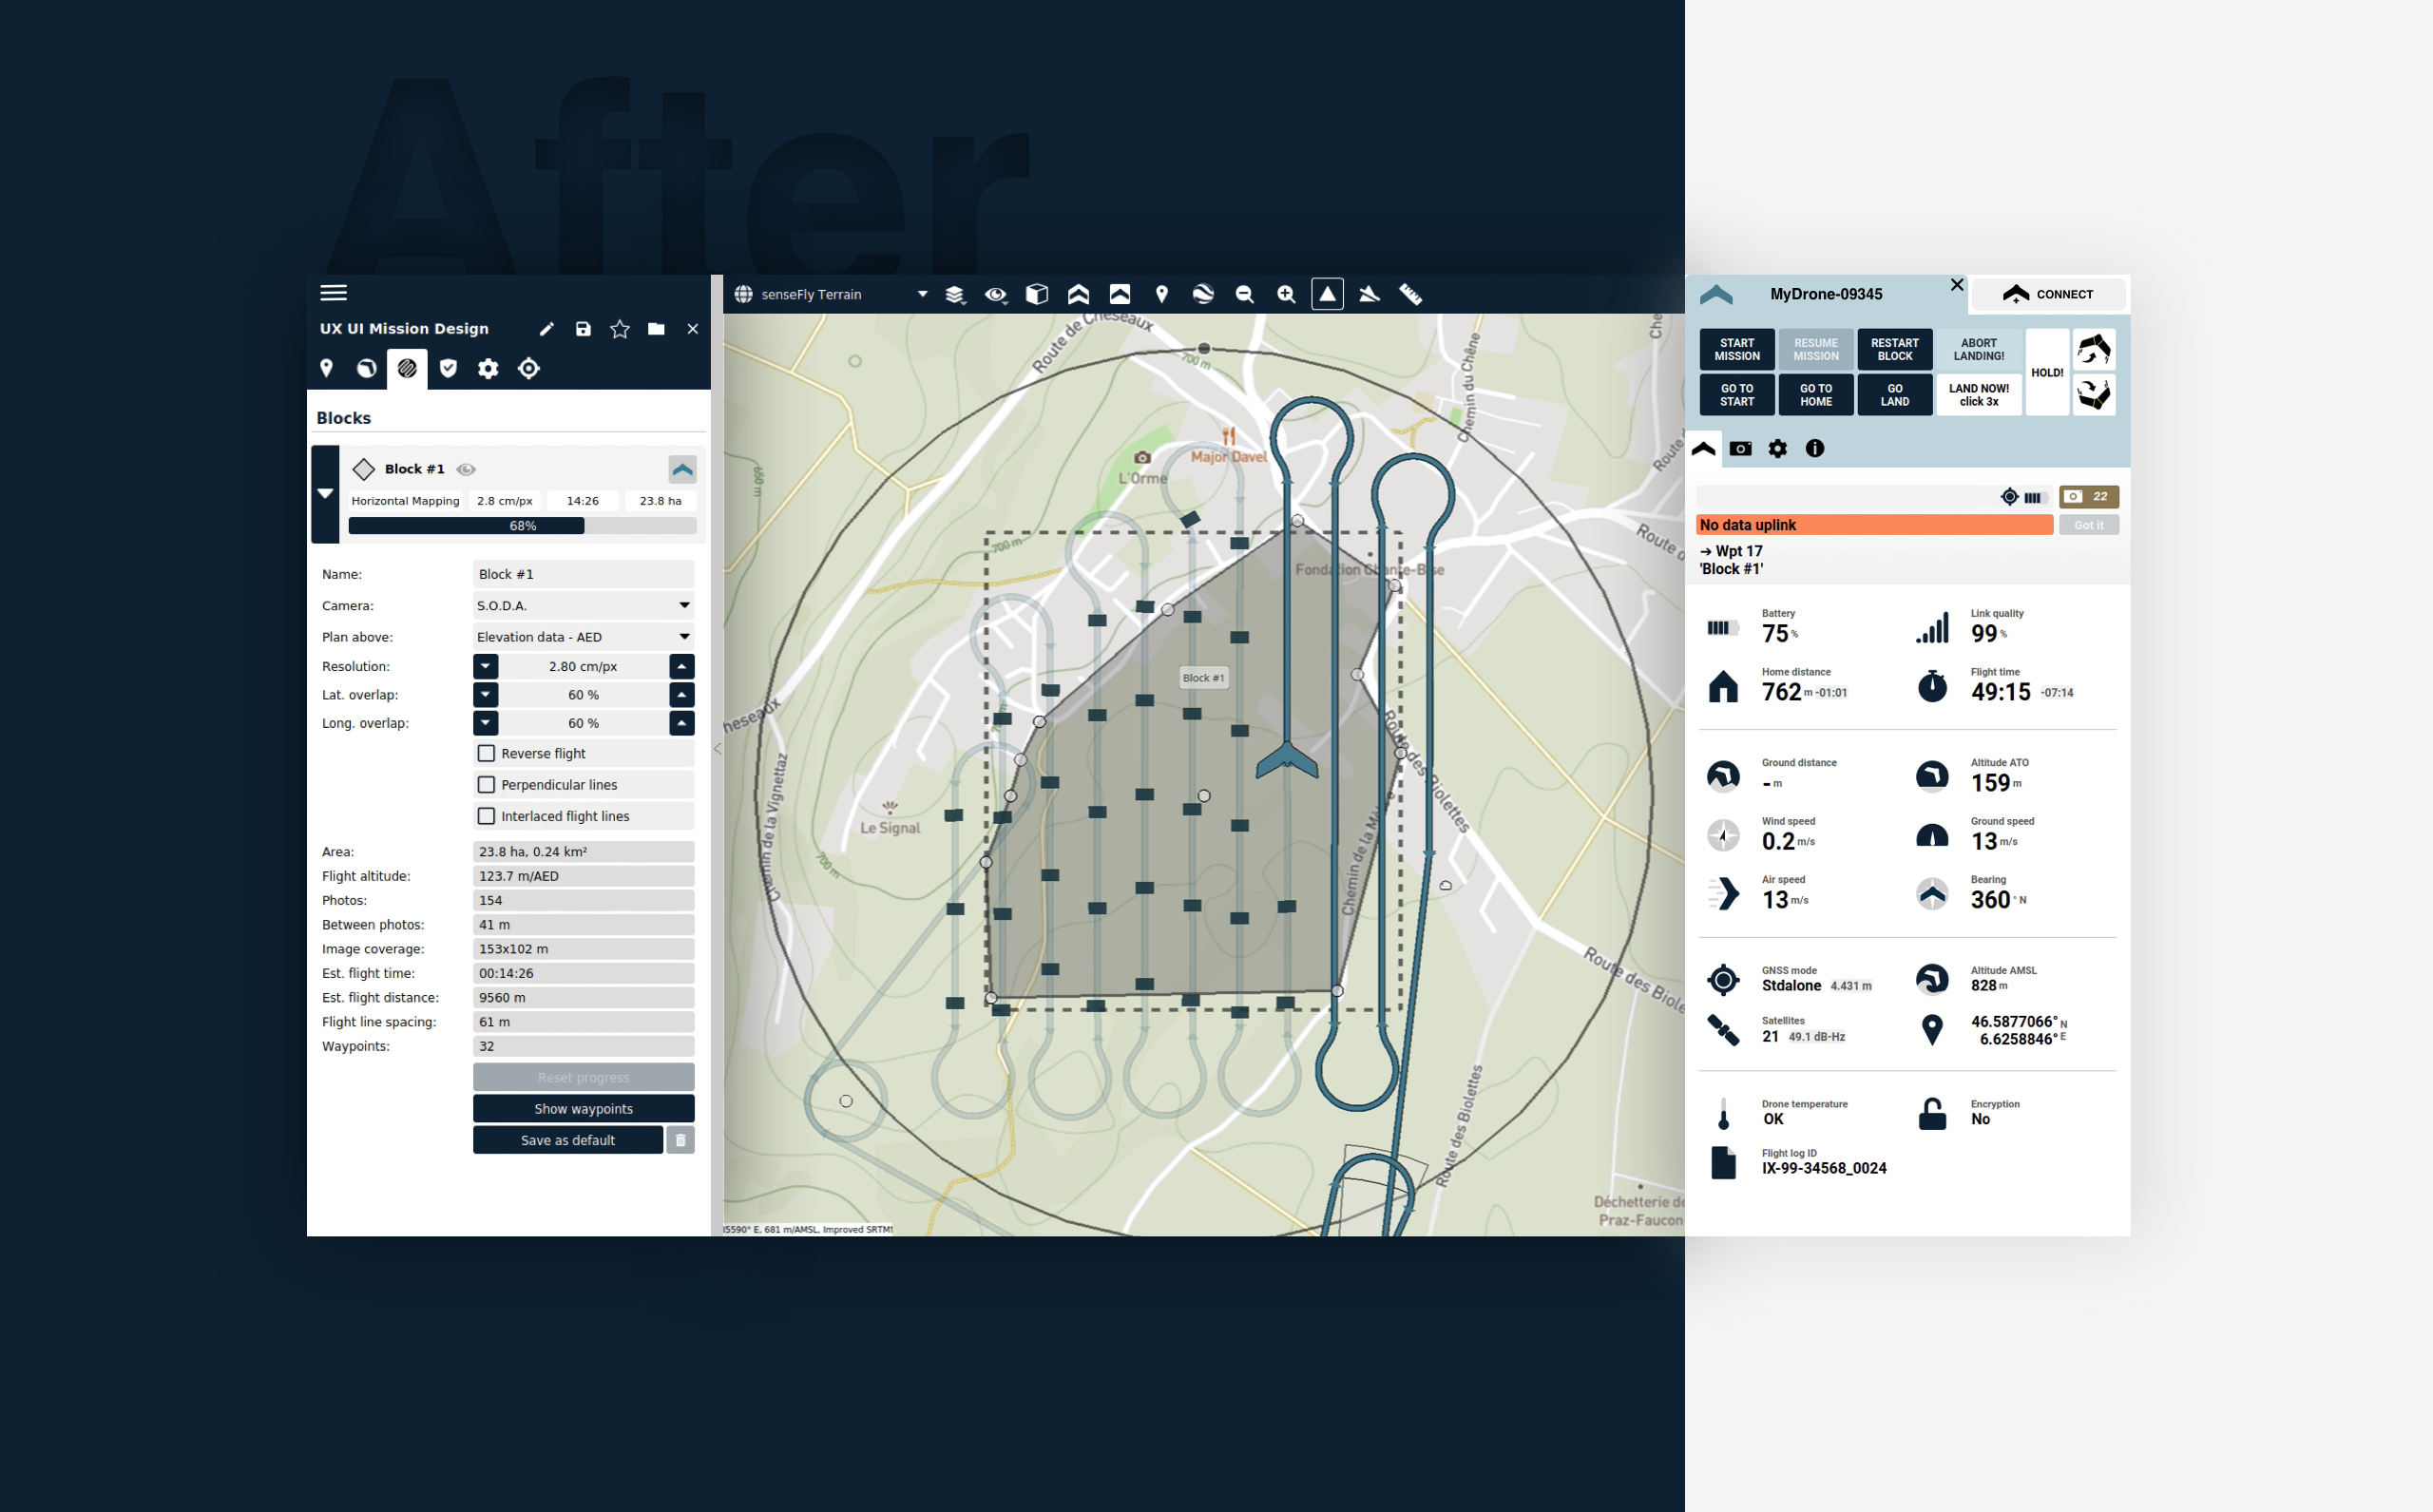Enable Interlaced flight lines checkbox
The width and height of the screenshot is (2433, 1512).
[486, 816]
